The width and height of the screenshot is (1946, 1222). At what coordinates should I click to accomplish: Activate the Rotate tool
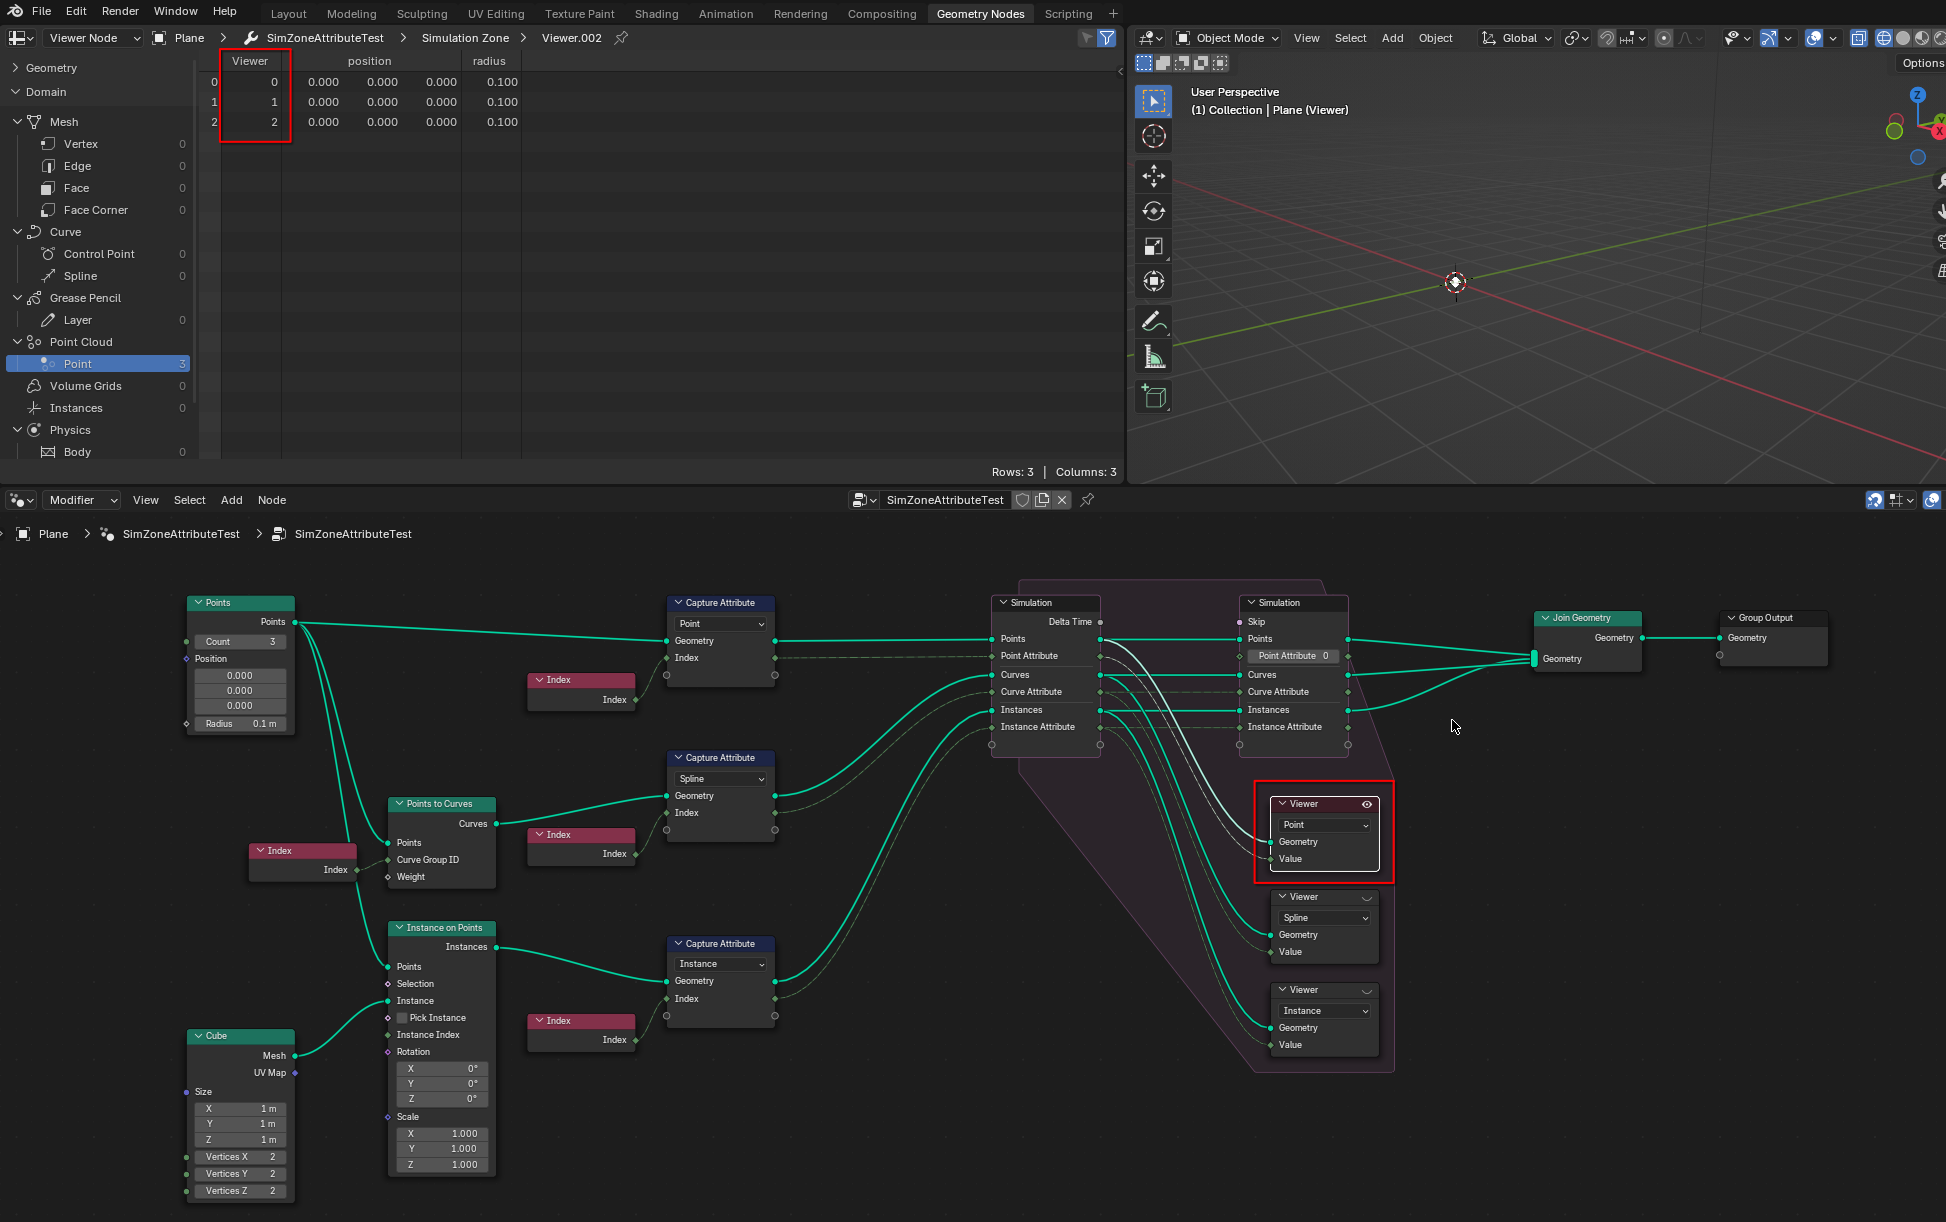(1153, 211)
